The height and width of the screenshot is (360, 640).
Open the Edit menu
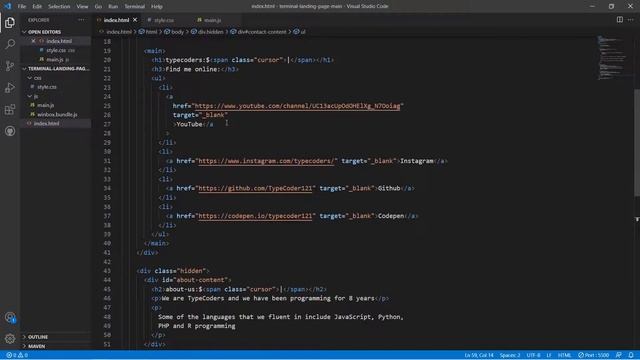(x=37, y=6)
